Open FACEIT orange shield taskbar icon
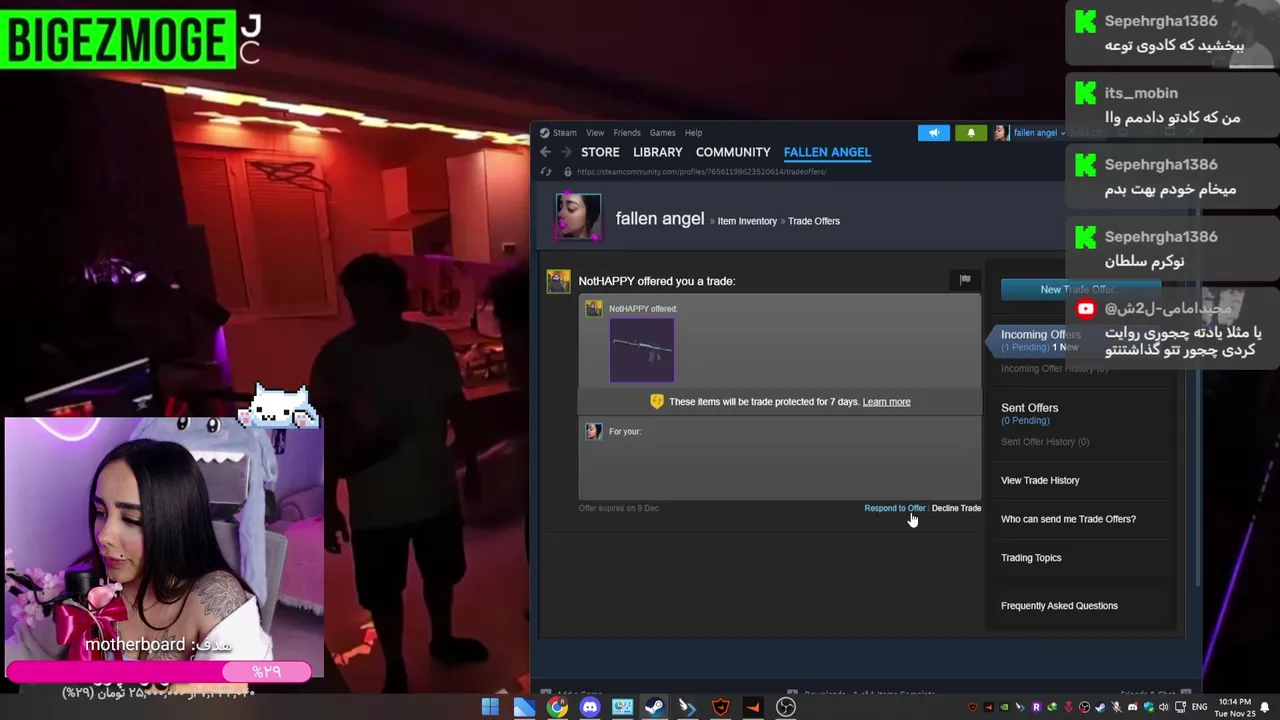1280x720 pixels. tap(720, 707)
